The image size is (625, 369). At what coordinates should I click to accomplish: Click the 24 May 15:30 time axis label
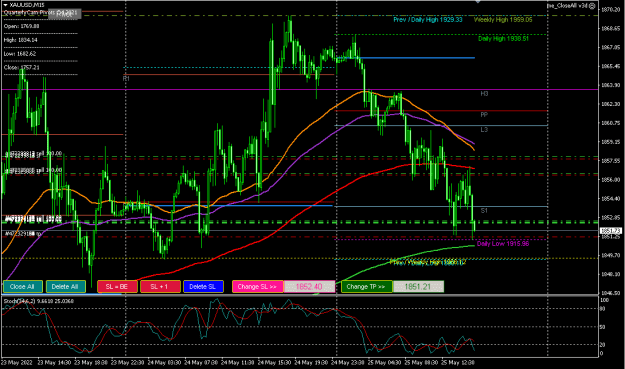click(x=274, y=363)
